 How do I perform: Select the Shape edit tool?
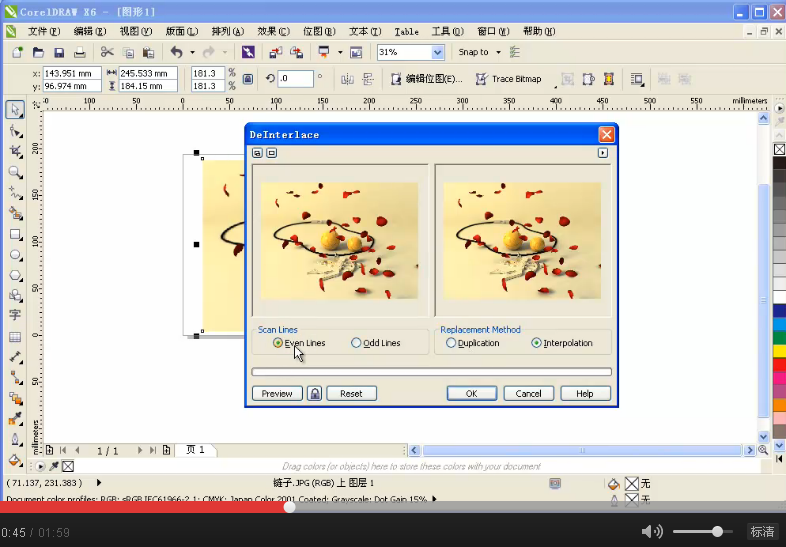[15, 131]
